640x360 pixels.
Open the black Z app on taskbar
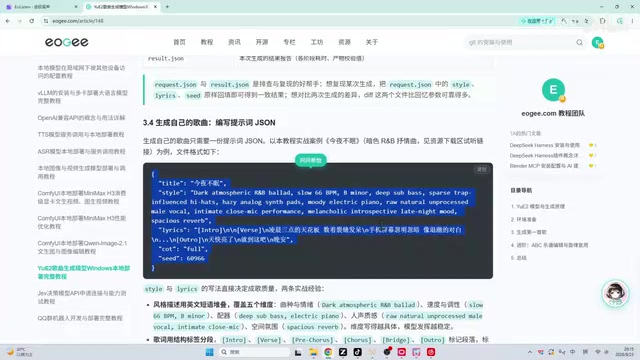(342, 352)
